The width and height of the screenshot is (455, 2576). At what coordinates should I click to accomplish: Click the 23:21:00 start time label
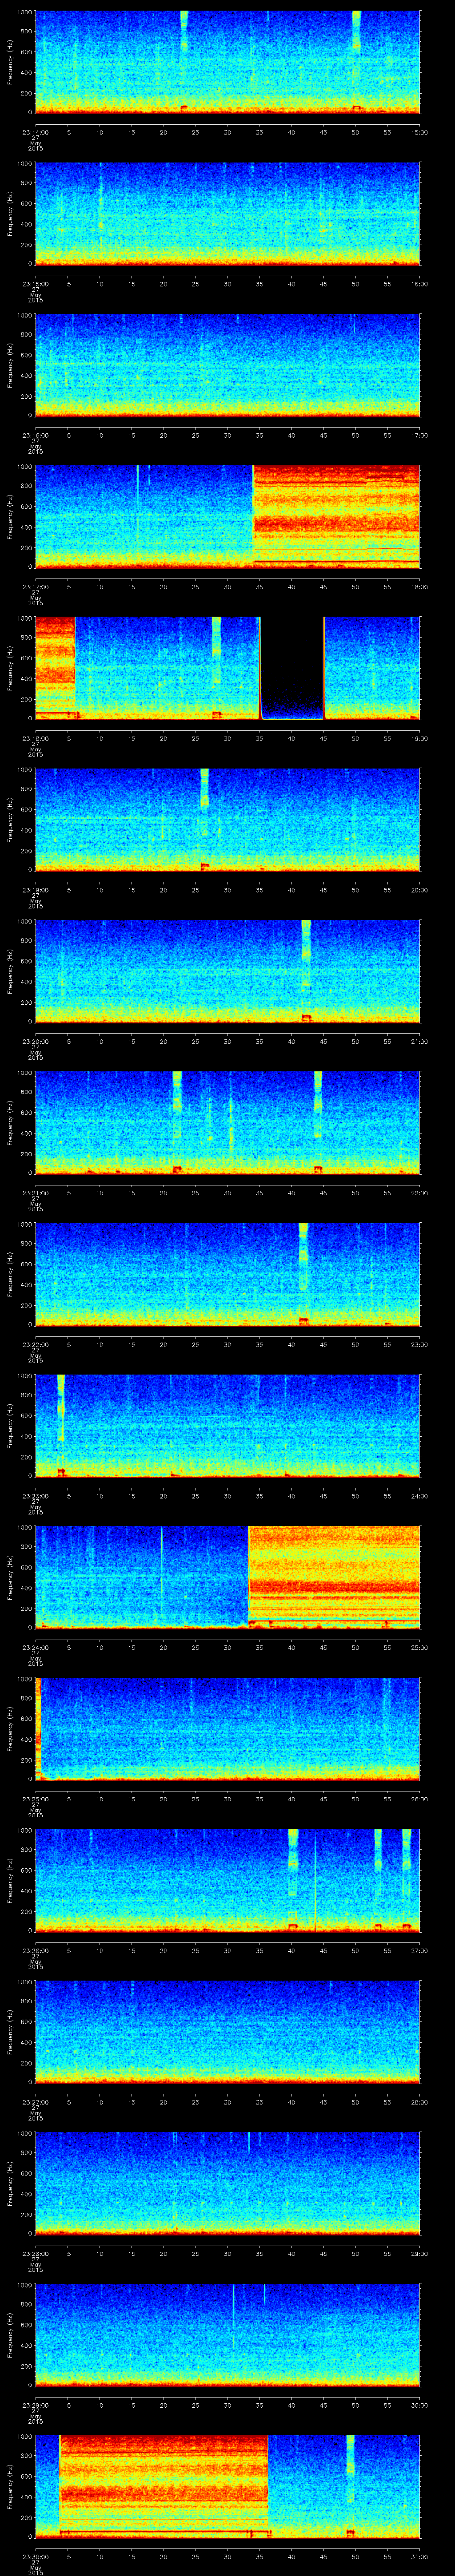coord(35,1193)
